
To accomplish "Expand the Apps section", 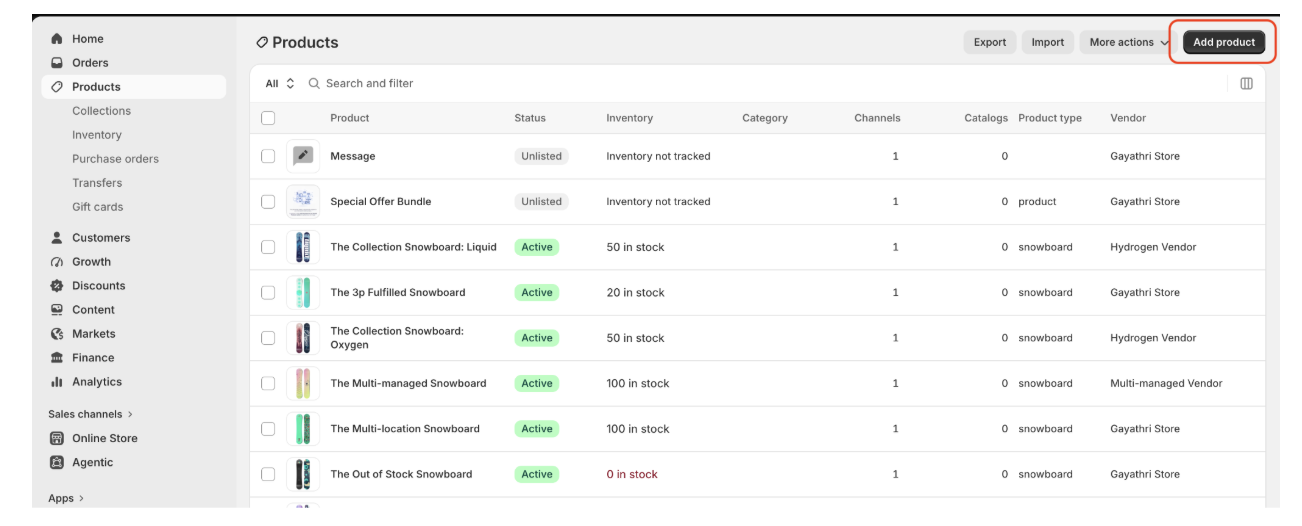I will [66, 498].
